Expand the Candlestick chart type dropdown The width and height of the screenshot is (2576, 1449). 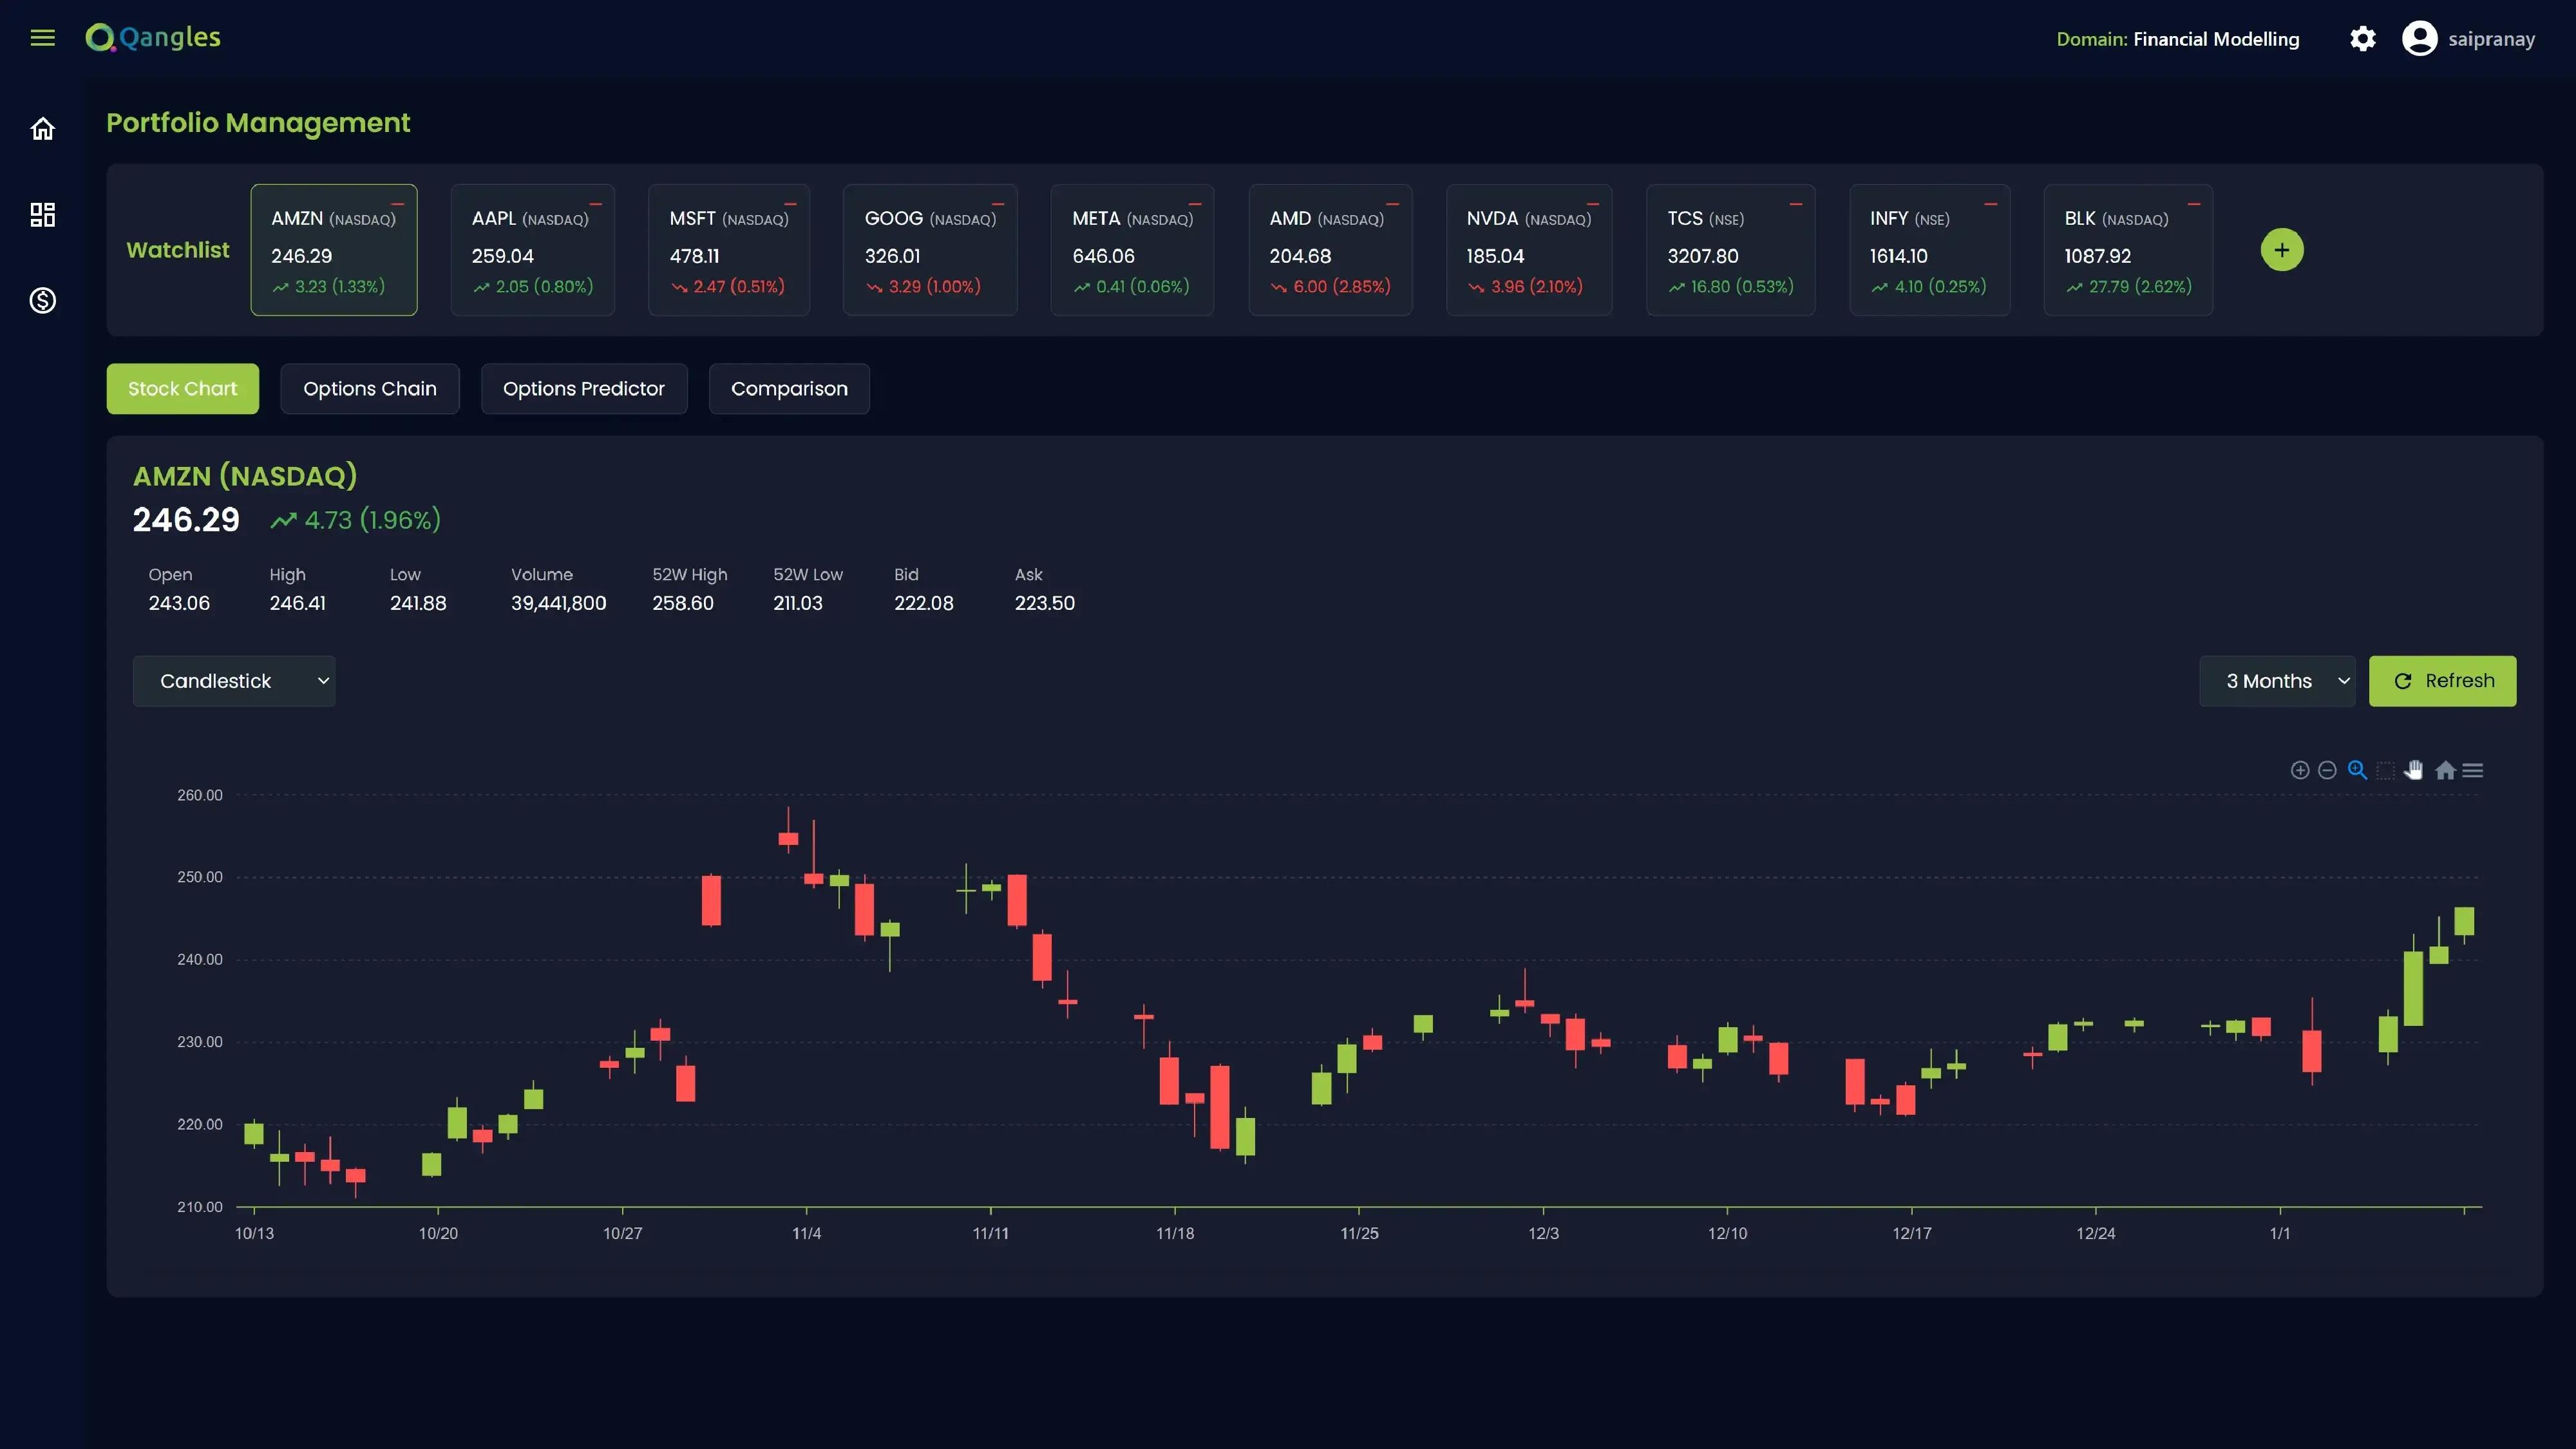coord(234,681)
